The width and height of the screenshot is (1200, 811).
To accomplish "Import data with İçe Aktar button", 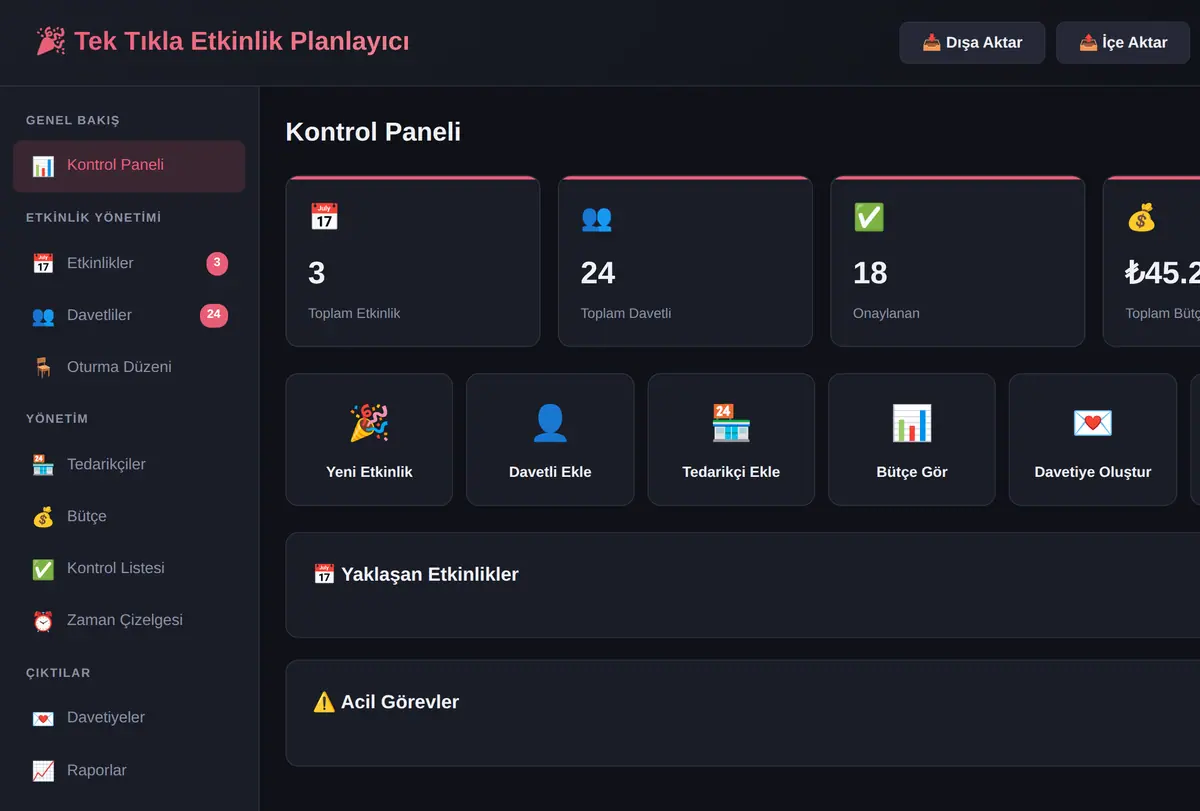I will click(x=1123, y=43).
